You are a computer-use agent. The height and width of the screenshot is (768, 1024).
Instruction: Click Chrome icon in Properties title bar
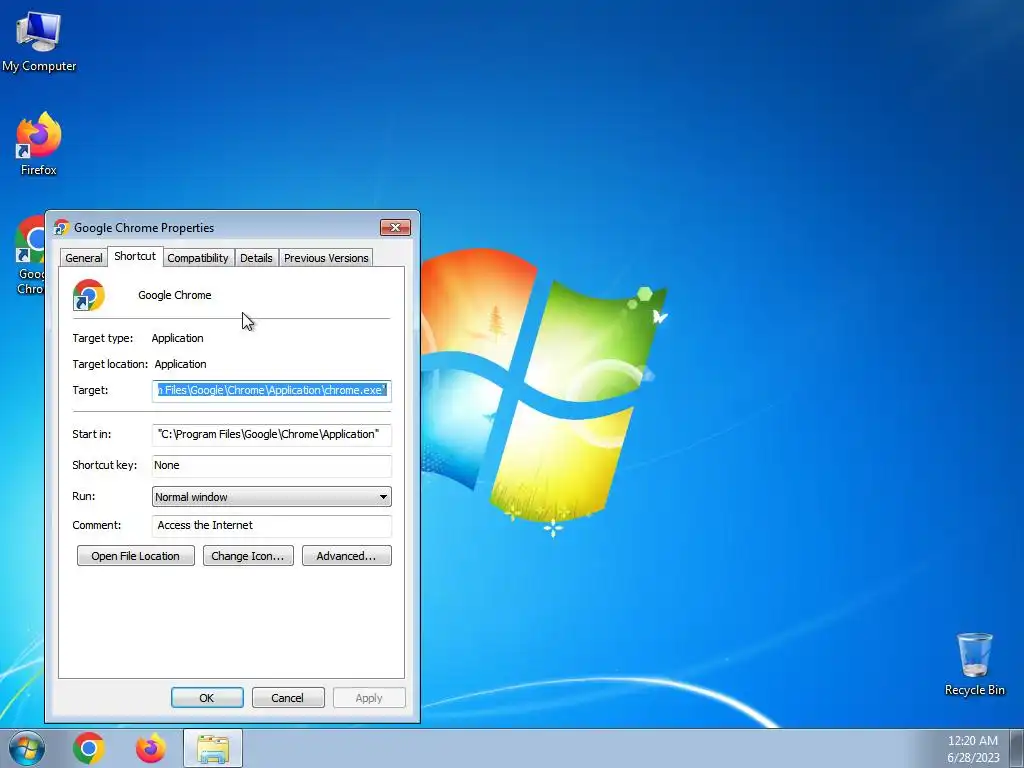tap(61, 227)
